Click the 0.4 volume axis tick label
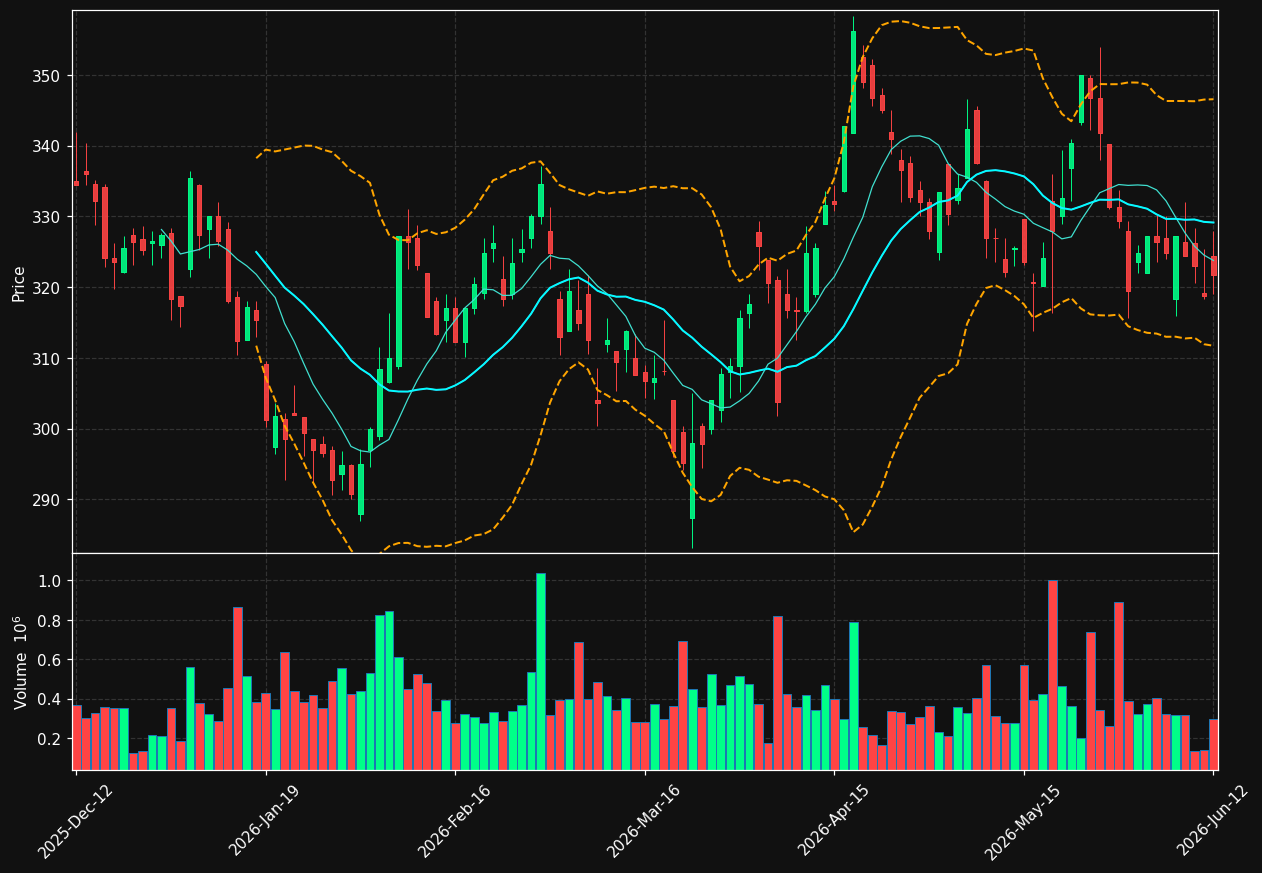 pos(50,699)
